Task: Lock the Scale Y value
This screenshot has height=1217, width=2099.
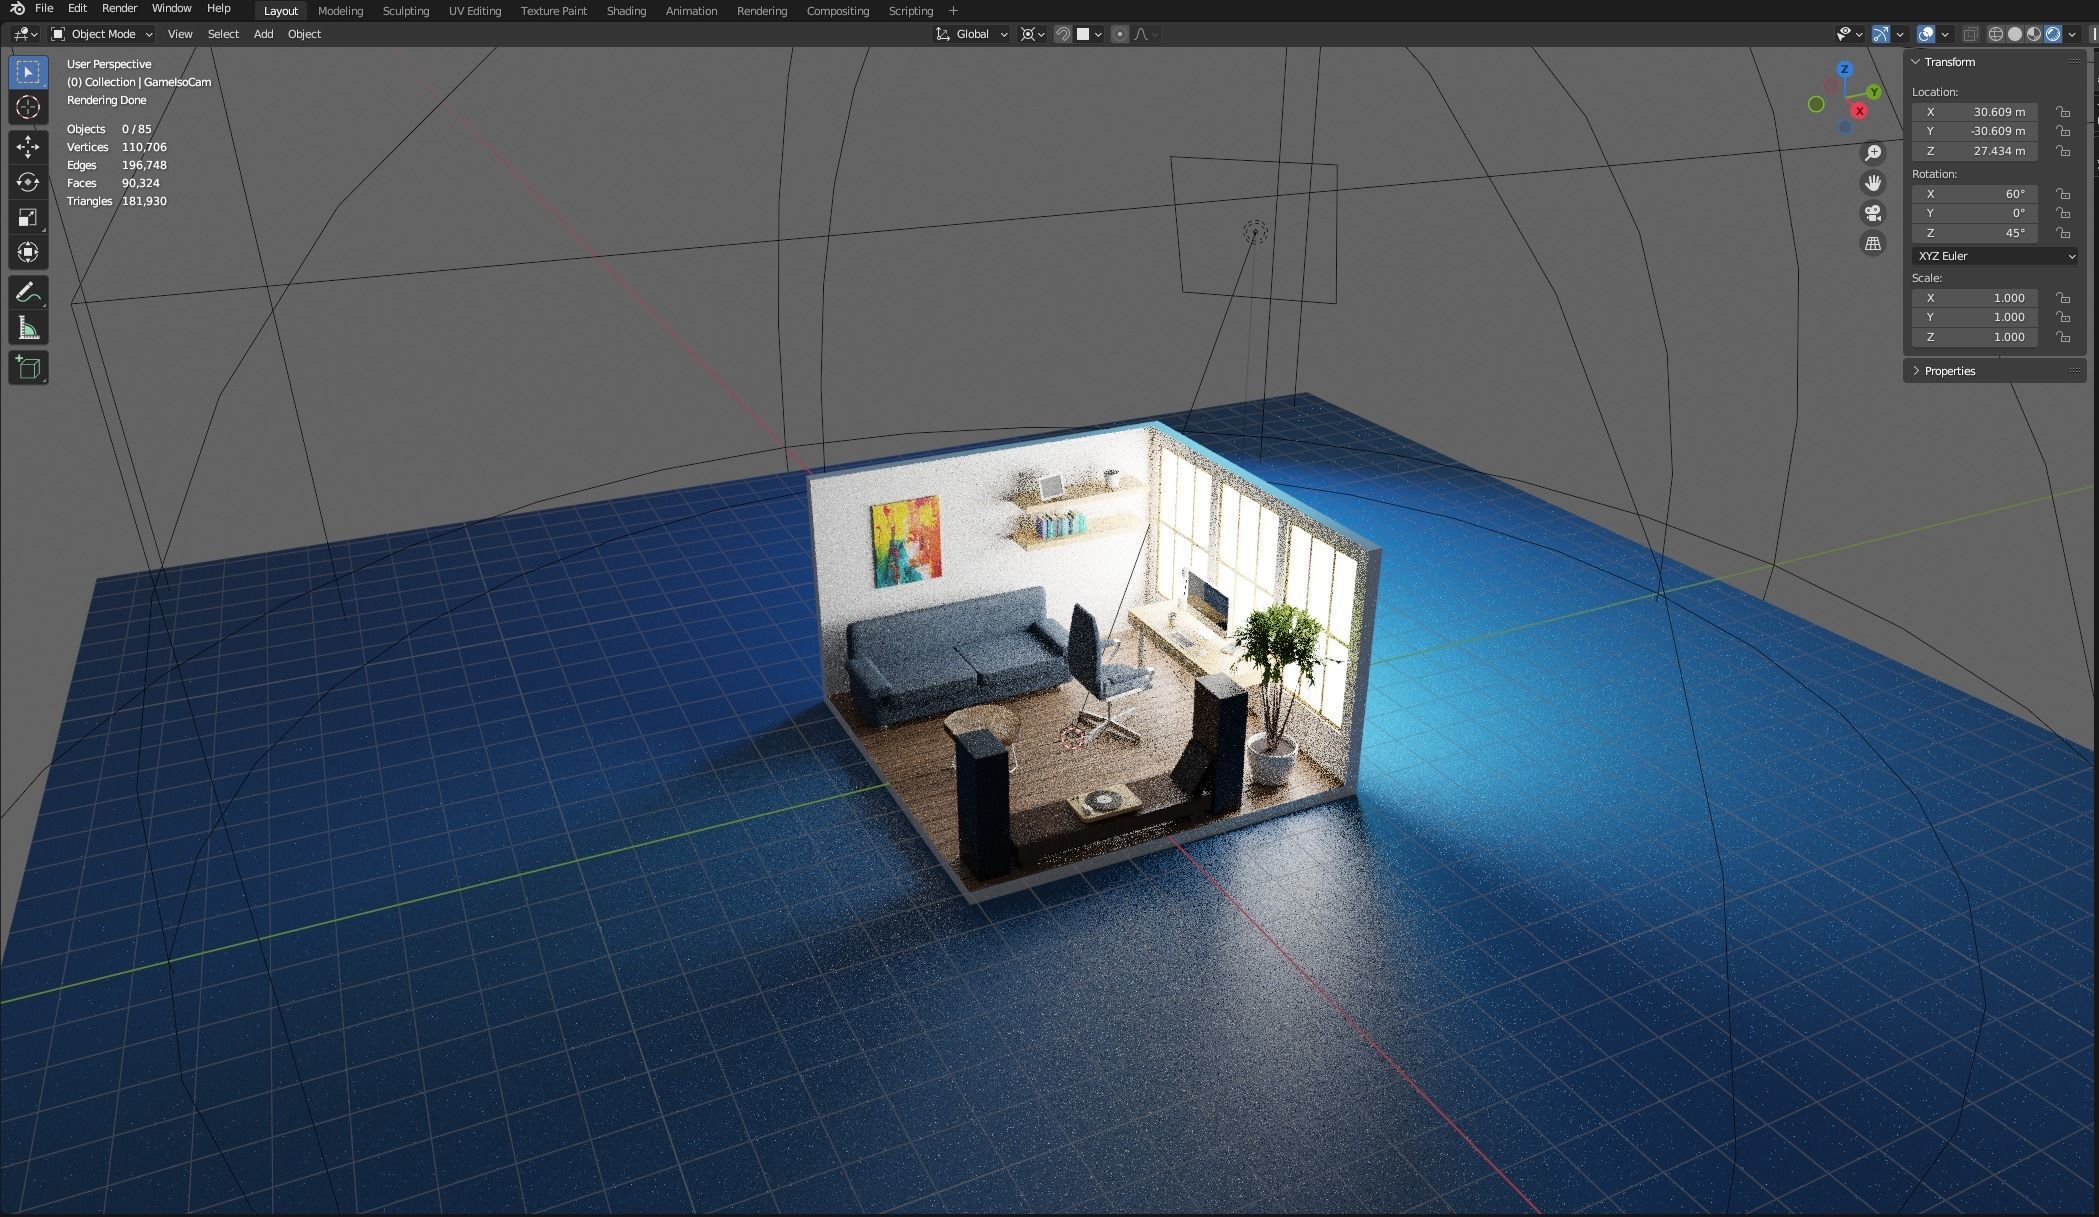Action: click(2063, 317)
